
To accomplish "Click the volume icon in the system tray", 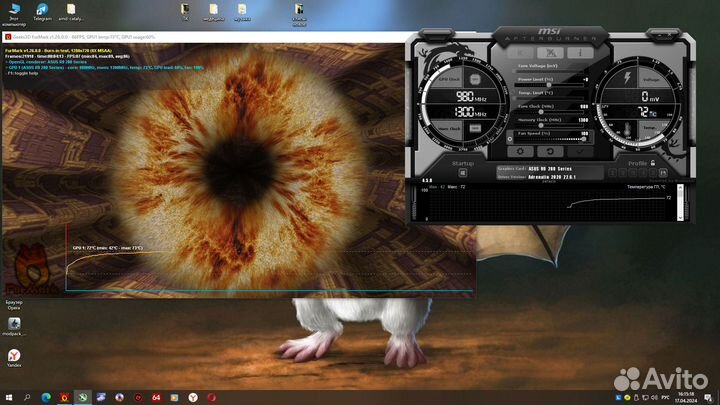I will (x=654, y=398).
